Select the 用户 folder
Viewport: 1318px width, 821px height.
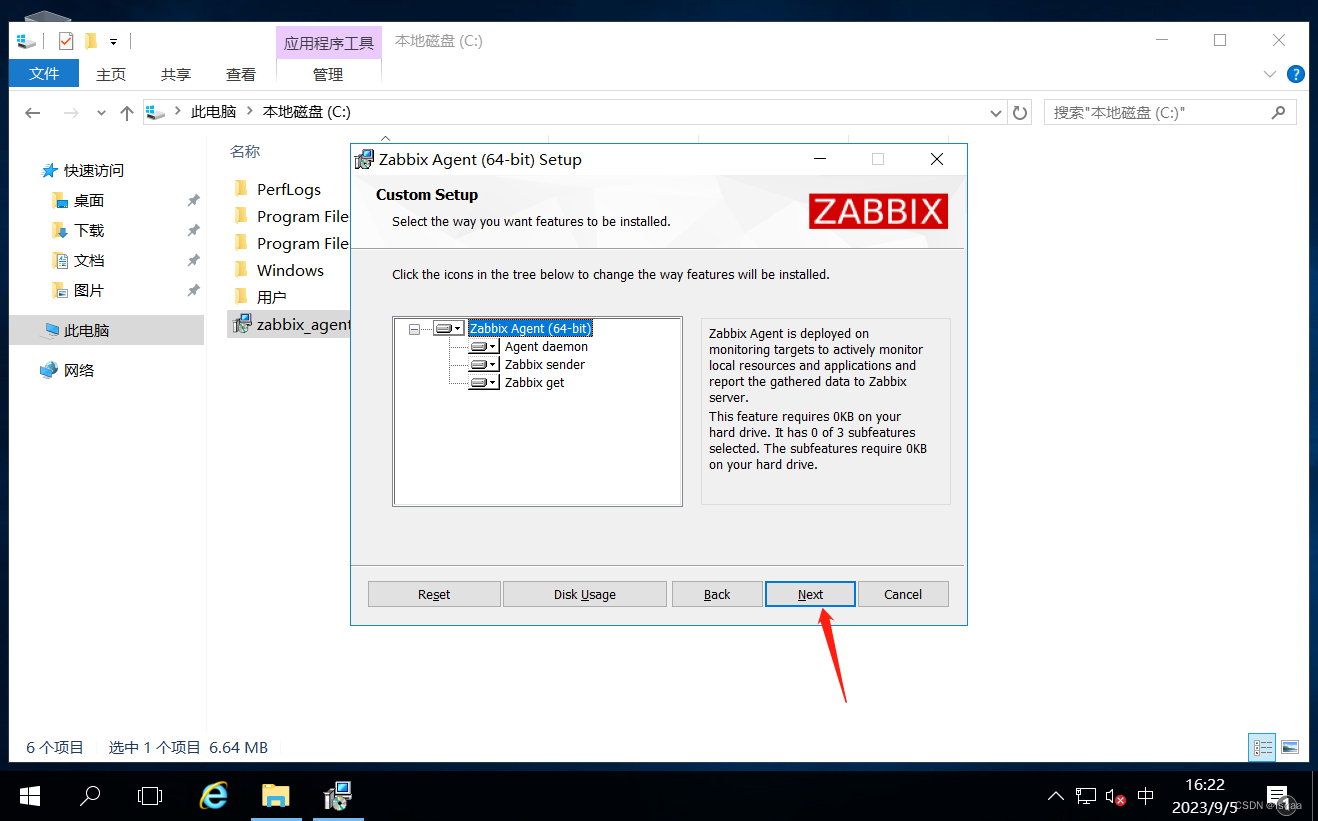[x=271, y=297]
